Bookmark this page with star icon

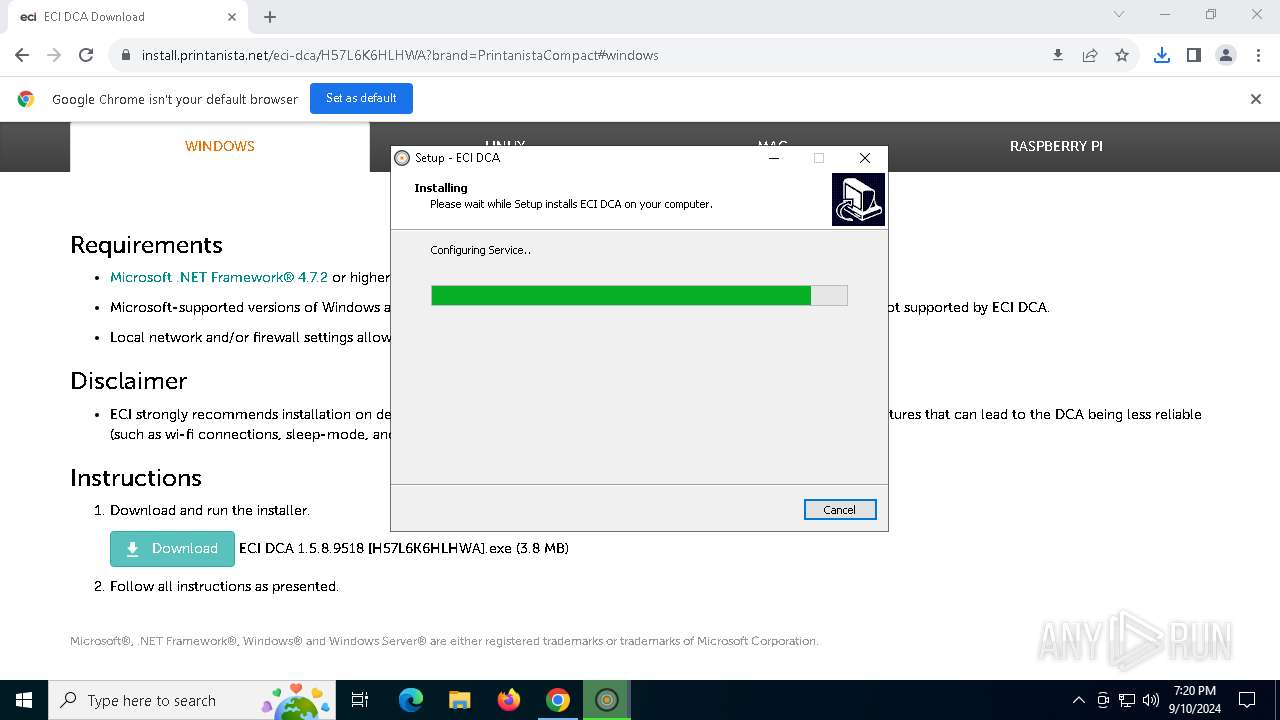[x=1122, y=55]
